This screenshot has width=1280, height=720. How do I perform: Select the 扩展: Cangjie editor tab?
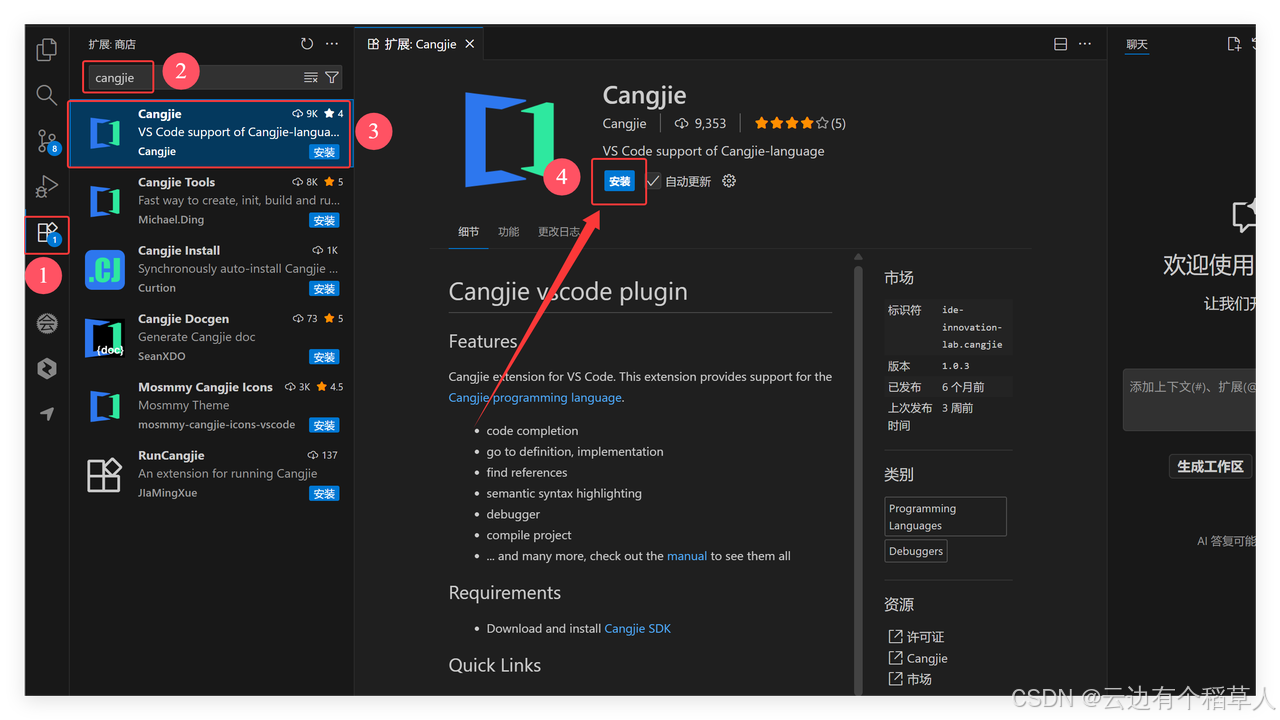pyautogui.click(x=420, y=44)
